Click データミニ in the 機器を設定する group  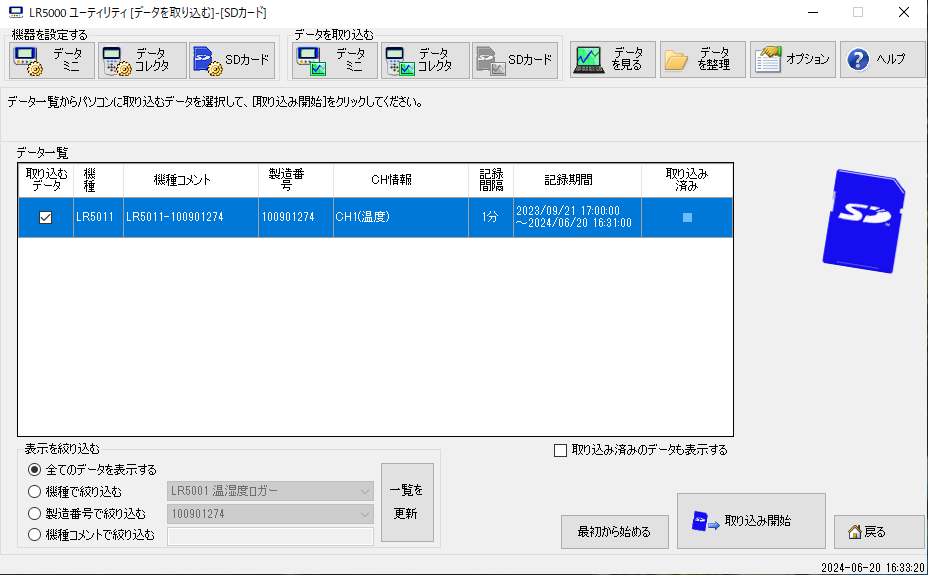[x=52, y=60]
